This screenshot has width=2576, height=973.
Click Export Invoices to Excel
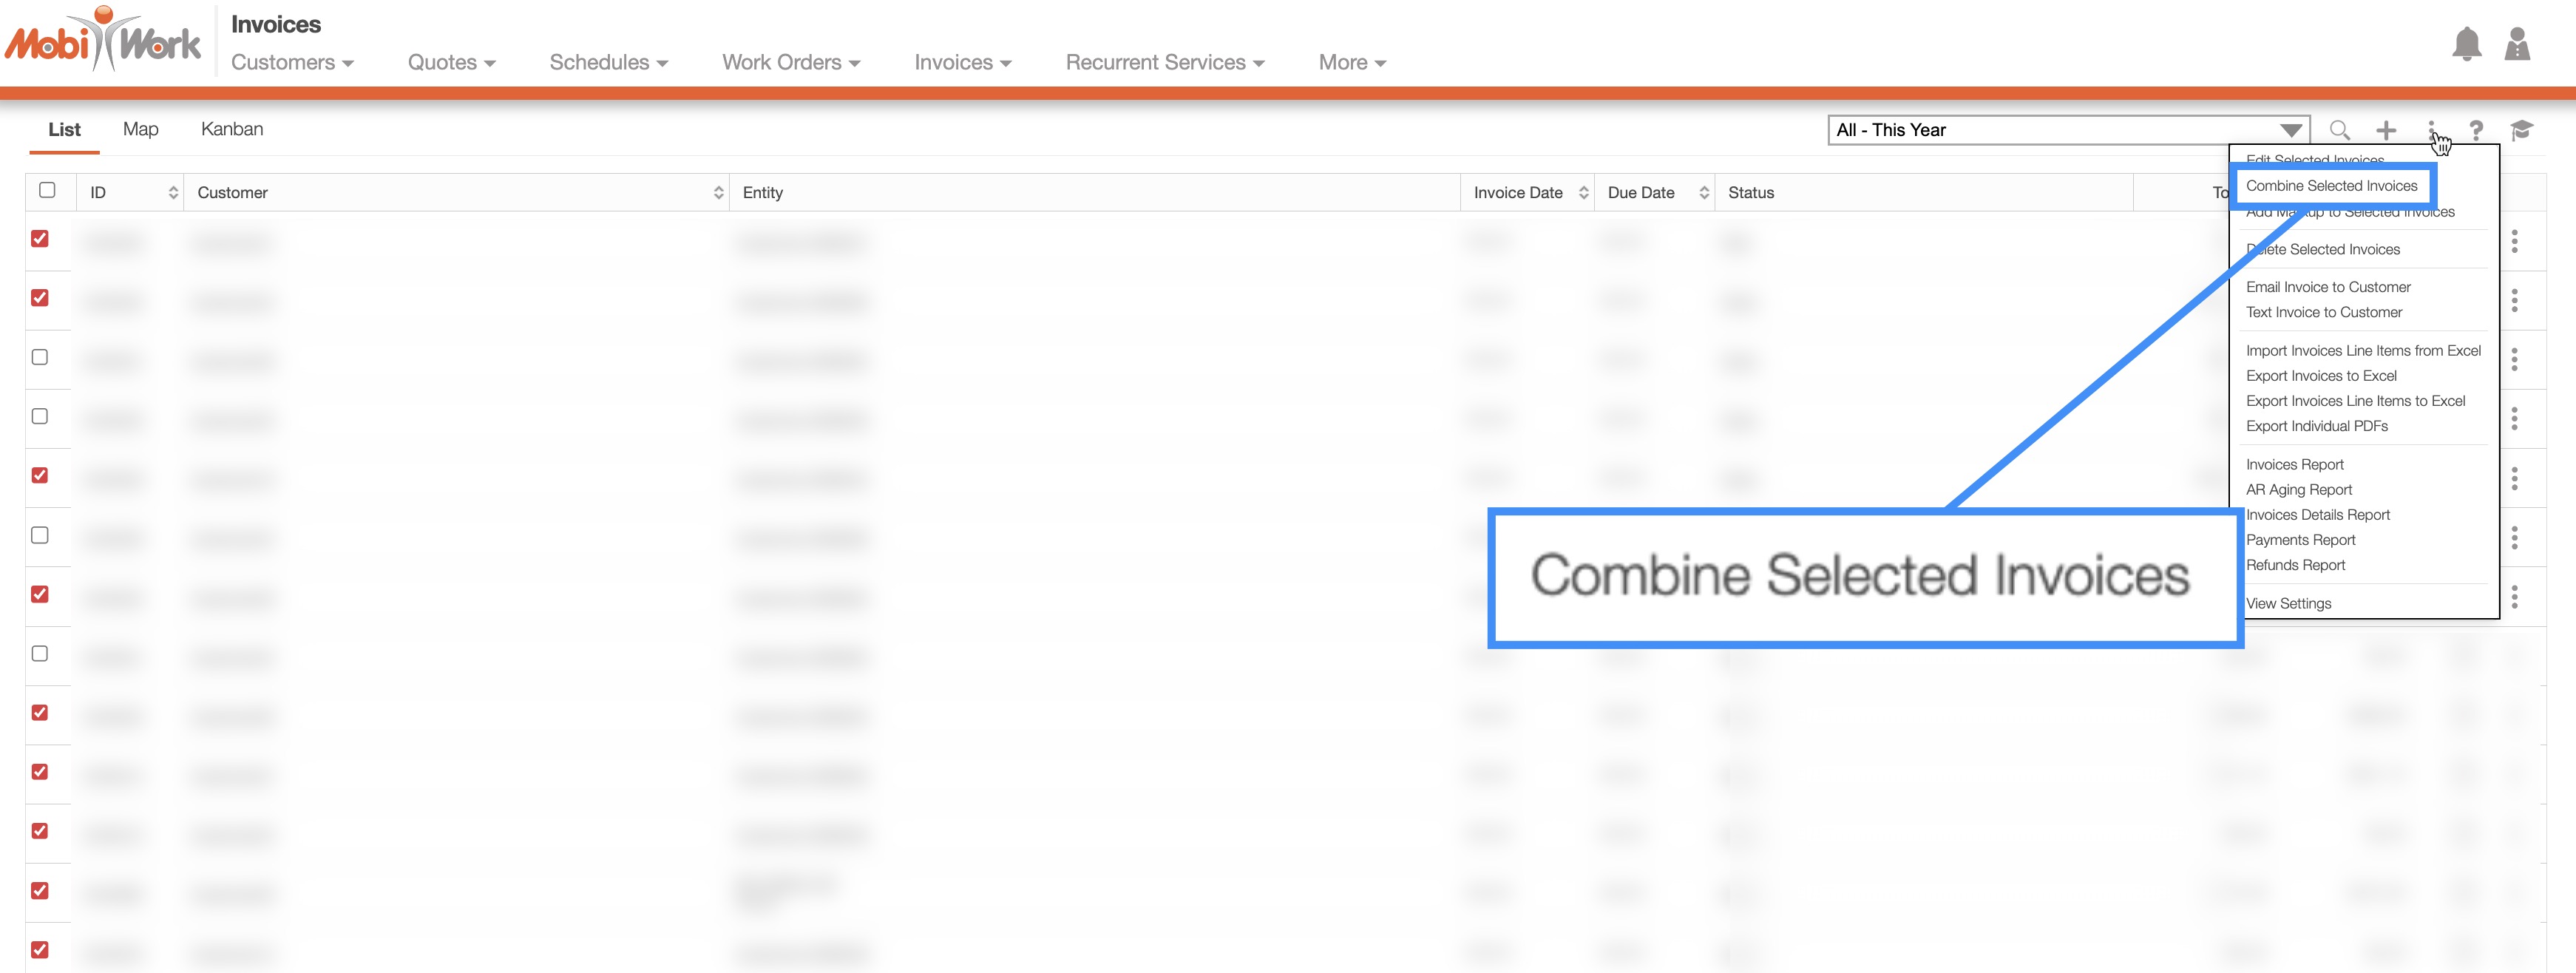tap(2320, 376)
